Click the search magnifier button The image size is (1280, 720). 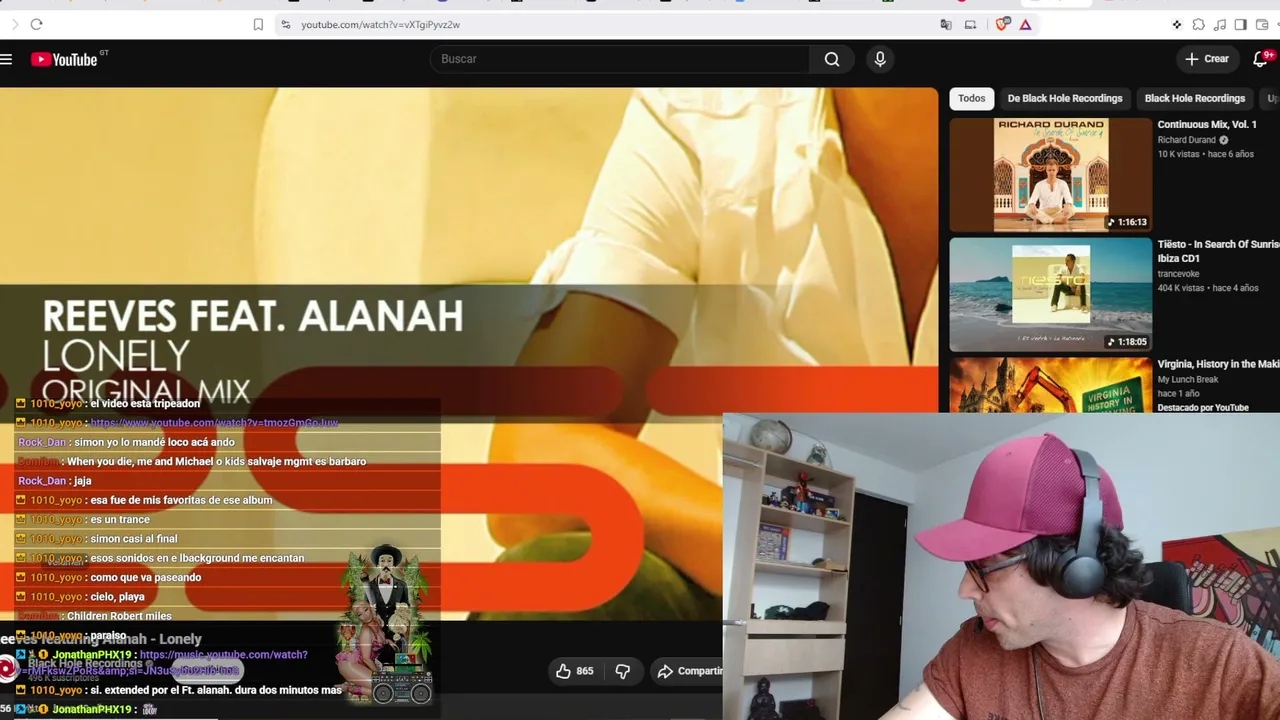coord(832,59)
